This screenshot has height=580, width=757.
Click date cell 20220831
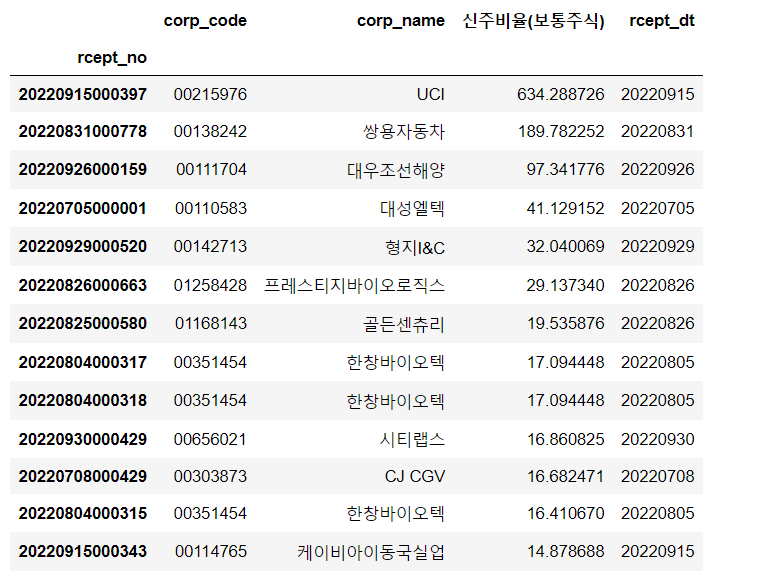[x=658, y=131]
